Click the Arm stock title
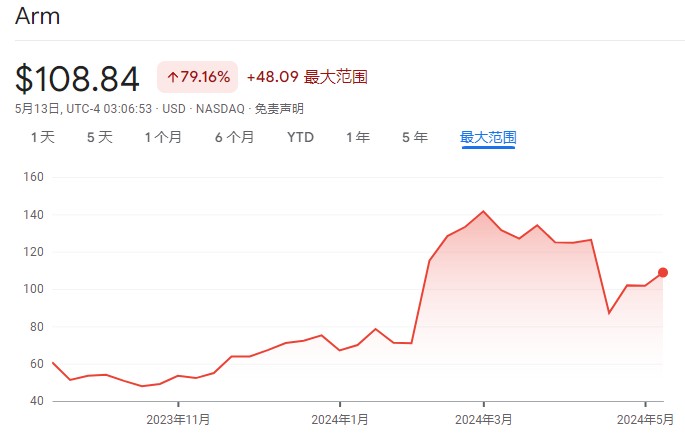 tap(38, 16)
